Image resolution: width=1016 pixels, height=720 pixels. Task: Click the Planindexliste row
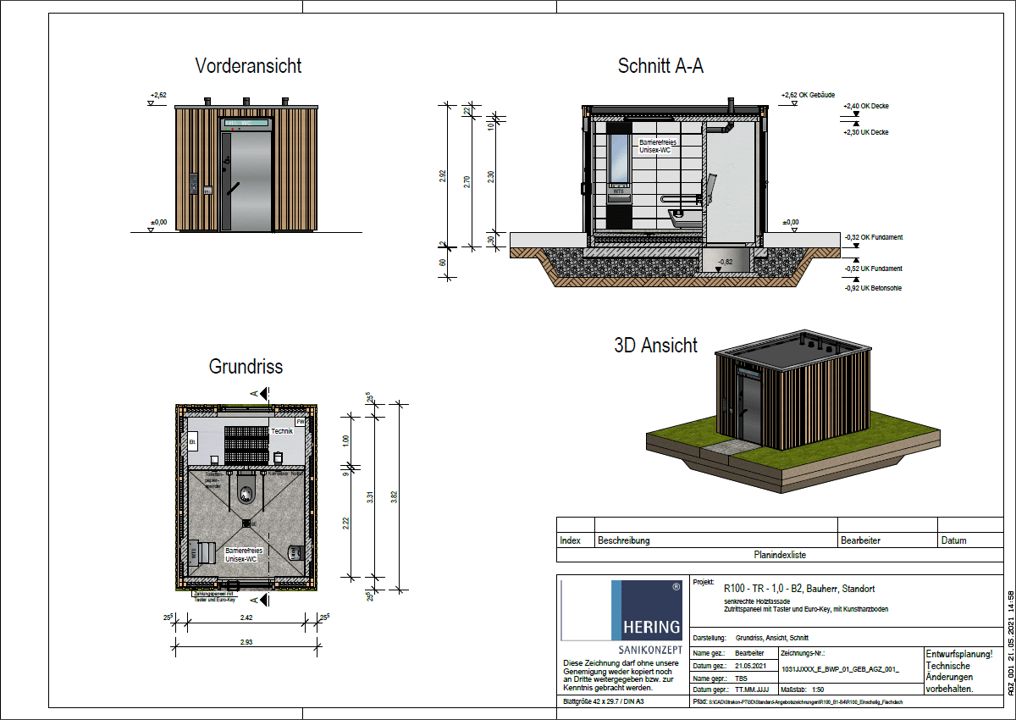(779, 553)
